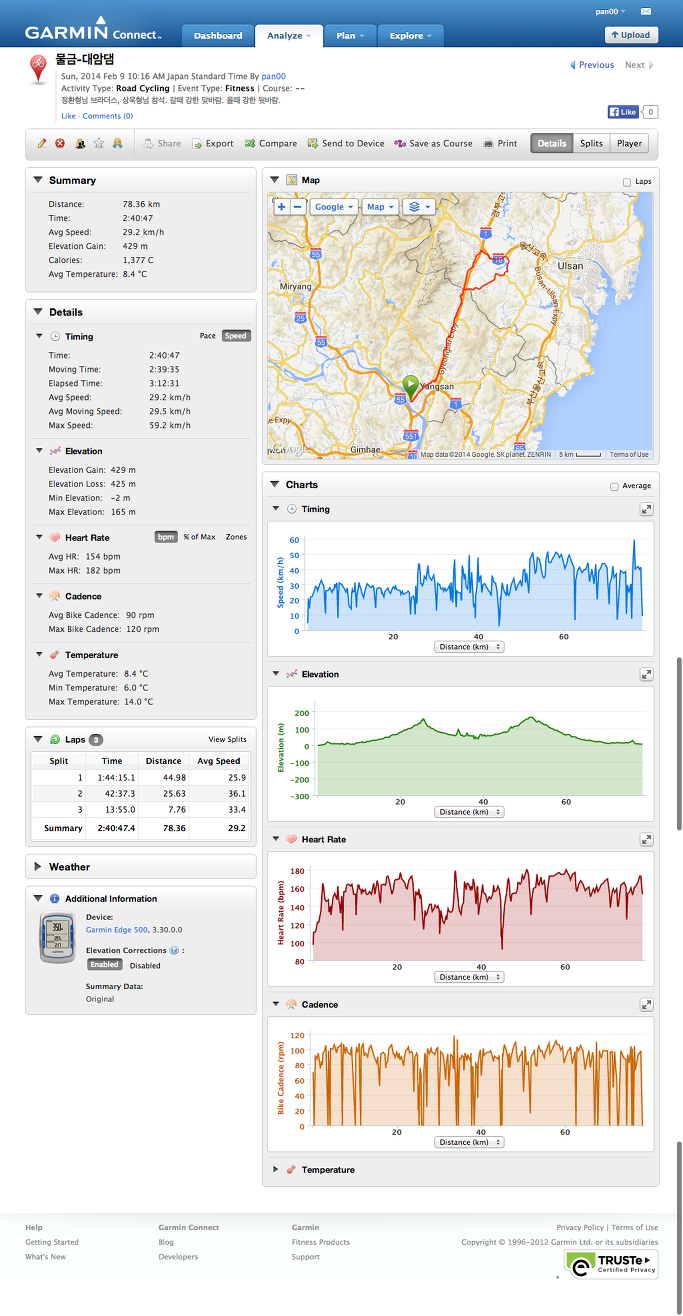This screenshot has width=683, height=1316.
Task: Open Distance (km) dropdown under Cadence chart
Action: [x=469, y=1142]
